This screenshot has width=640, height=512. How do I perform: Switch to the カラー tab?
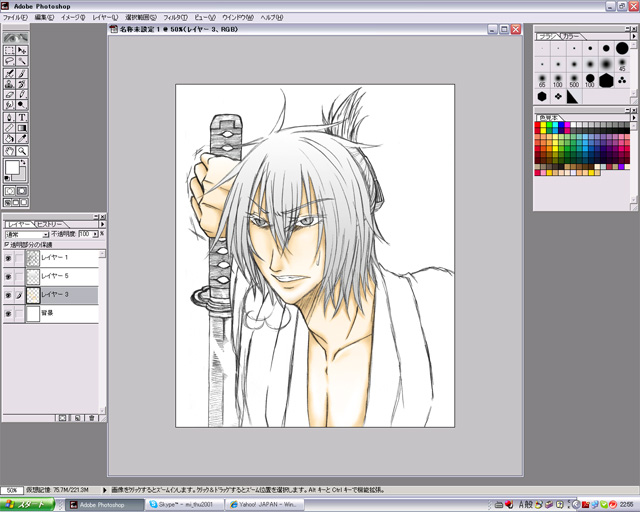(570, 36)
